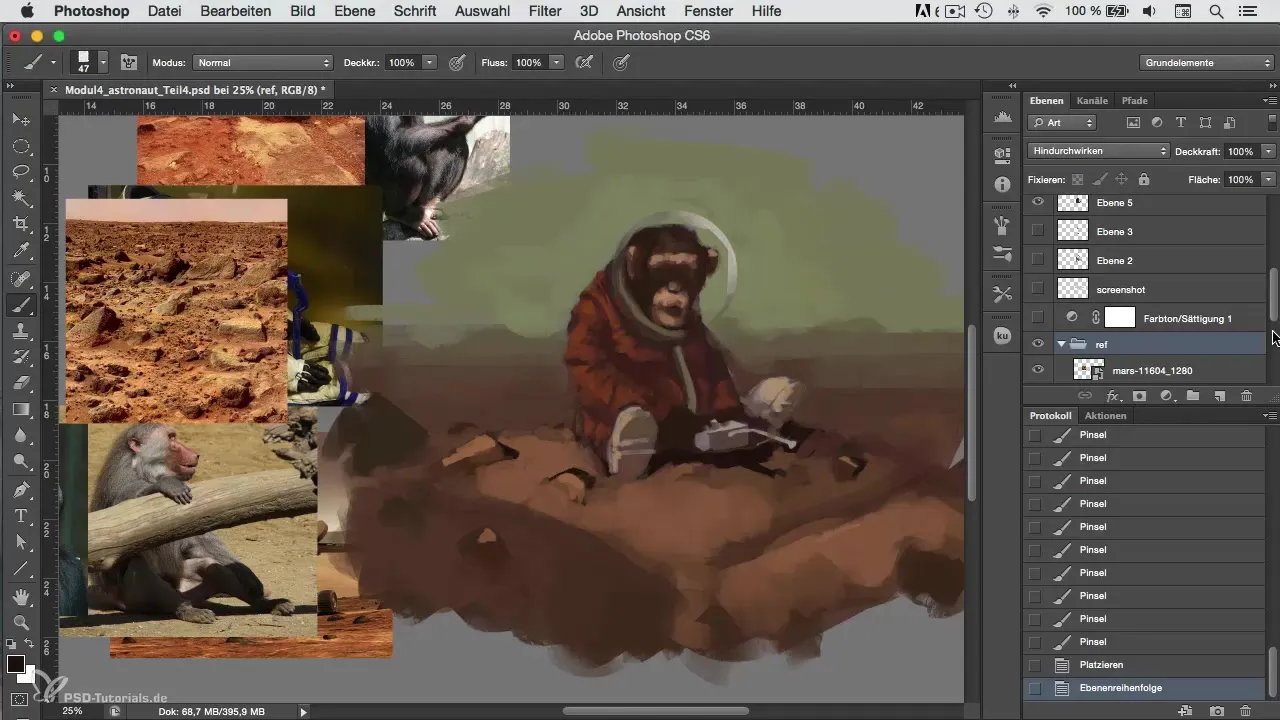Select the Eyedropper tool

click(20, 250)
